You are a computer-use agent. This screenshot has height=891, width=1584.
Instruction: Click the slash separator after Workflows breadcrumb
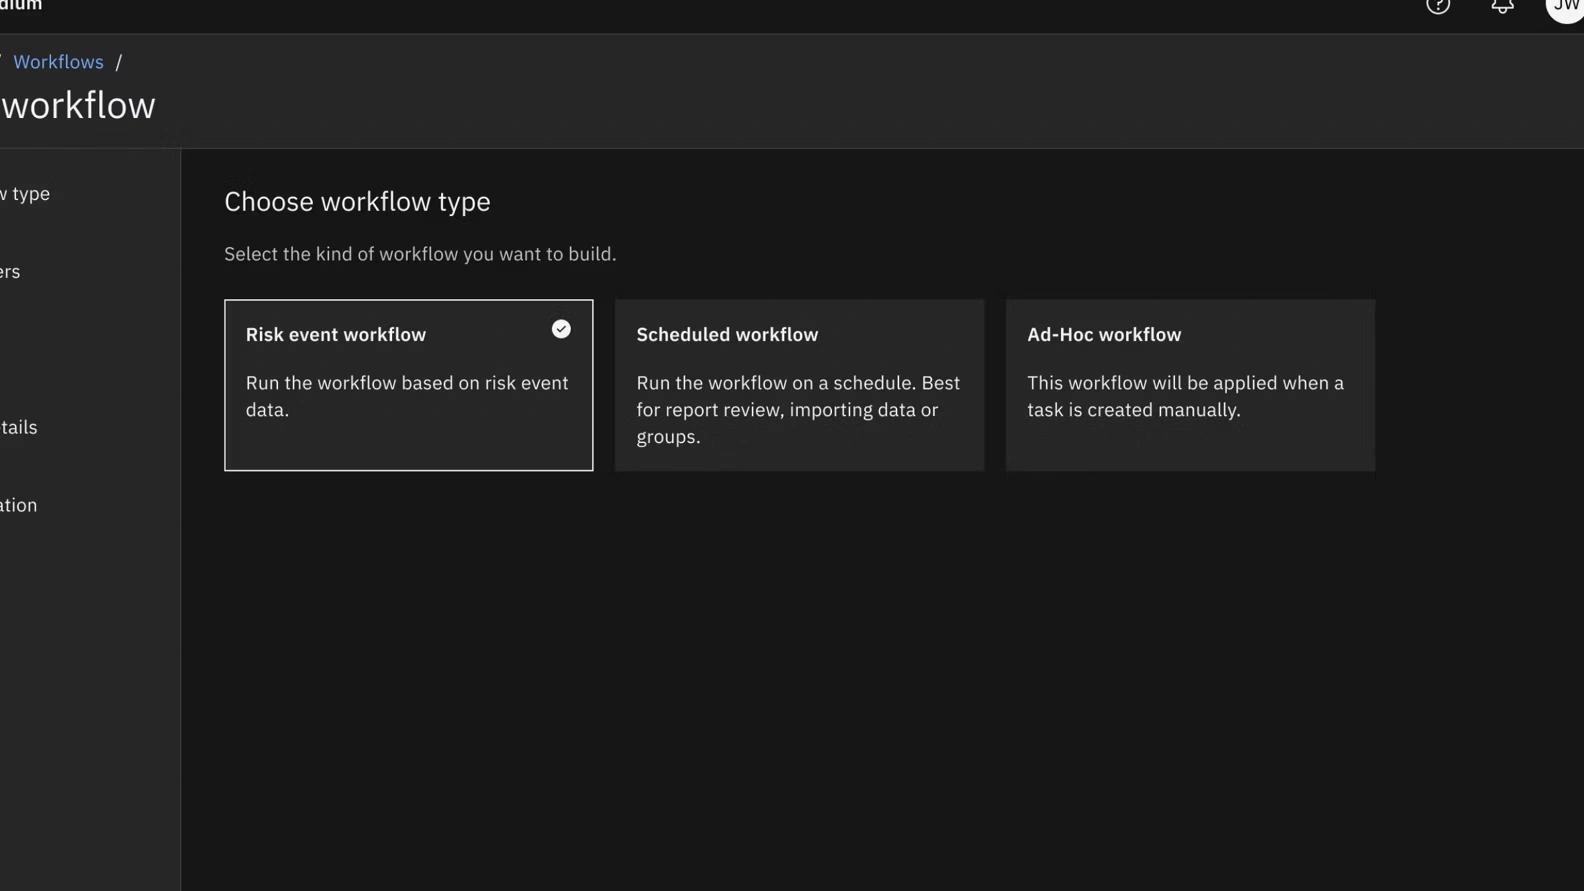tap(119, 62)
